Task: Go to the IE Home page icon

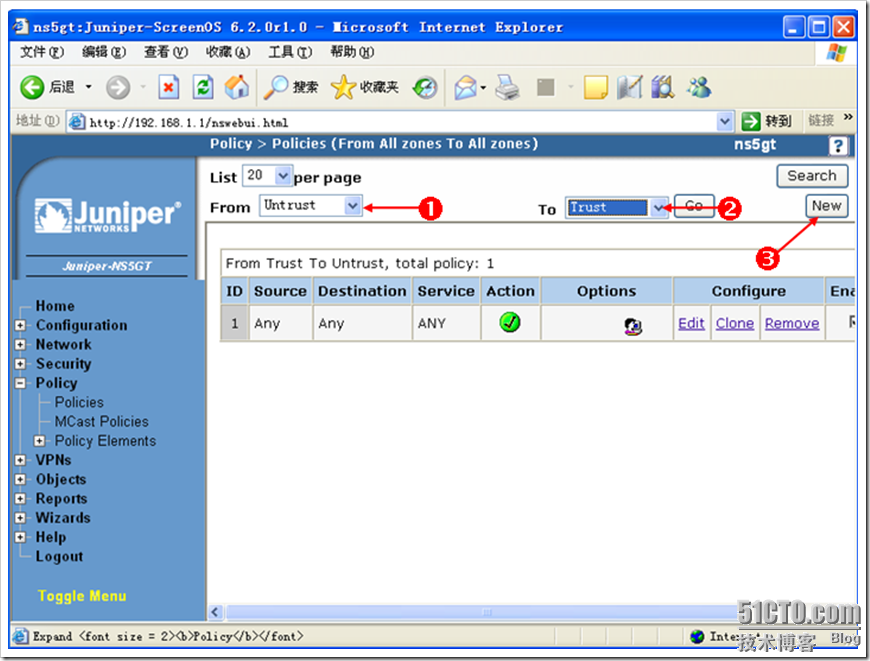Action: [237, 87]
